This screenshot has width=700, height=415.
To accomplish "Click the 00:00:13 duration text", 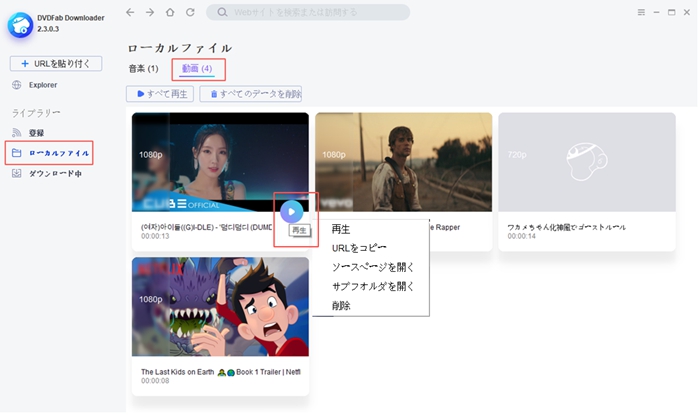I will [155, 236].
